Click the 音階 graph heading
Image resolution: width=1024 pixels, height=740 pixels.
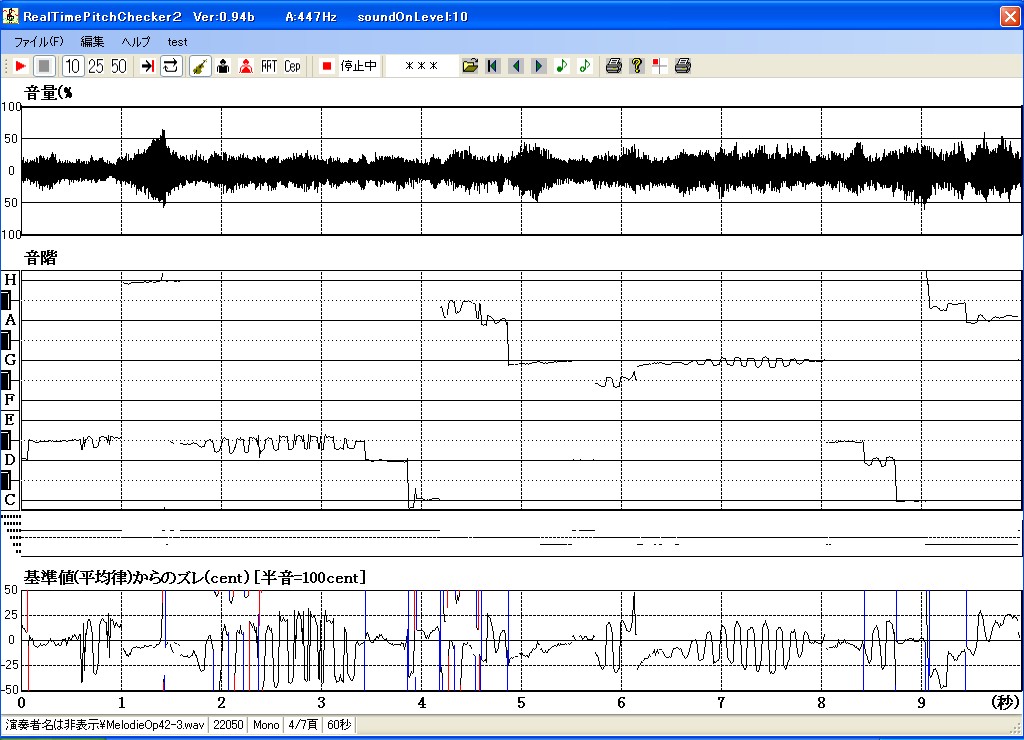pyautogui.click(x=40, y=258)
